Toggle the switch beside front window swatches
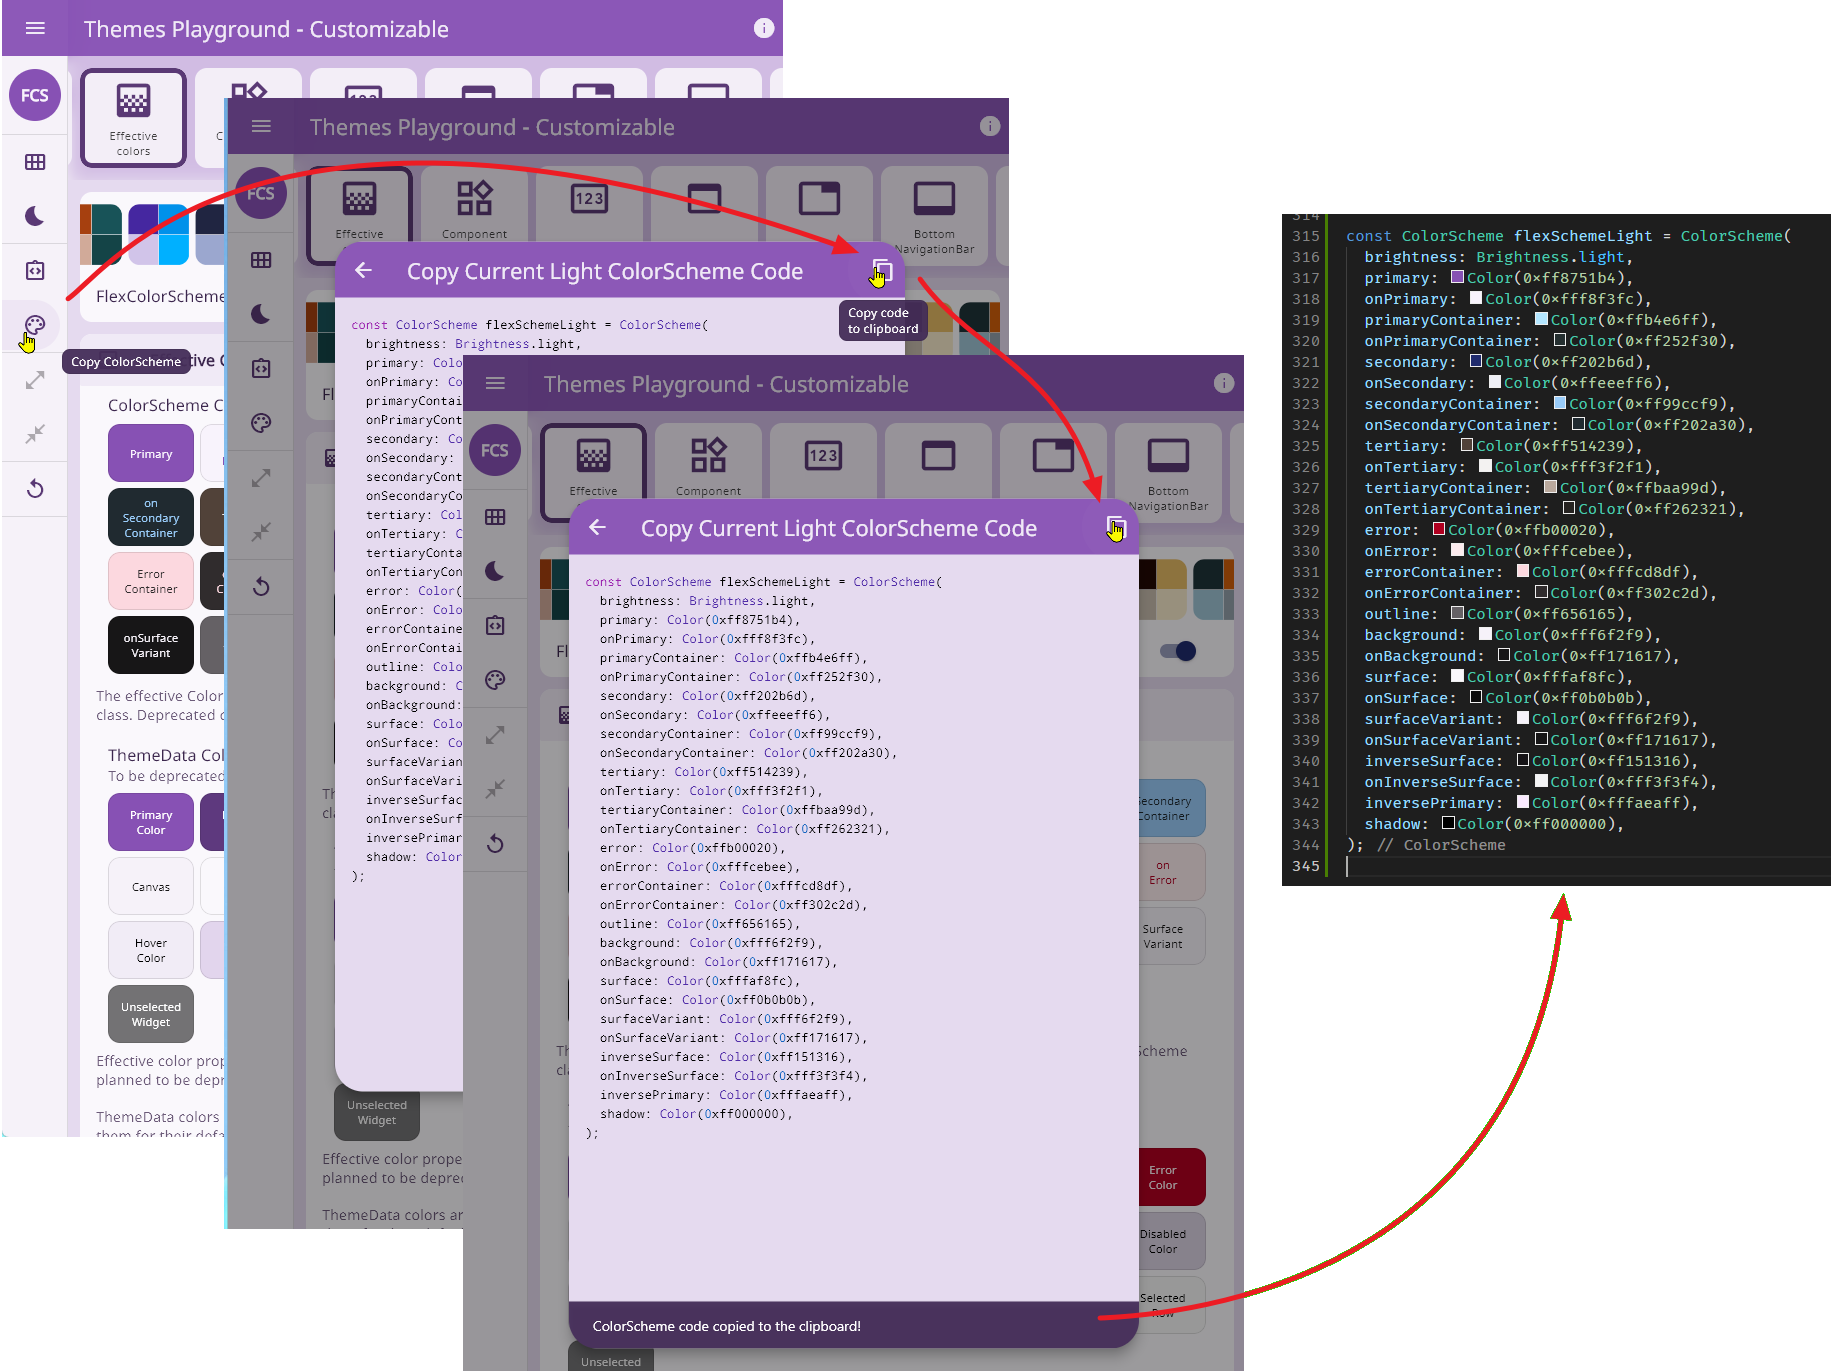 click(x=1178, y=651)
